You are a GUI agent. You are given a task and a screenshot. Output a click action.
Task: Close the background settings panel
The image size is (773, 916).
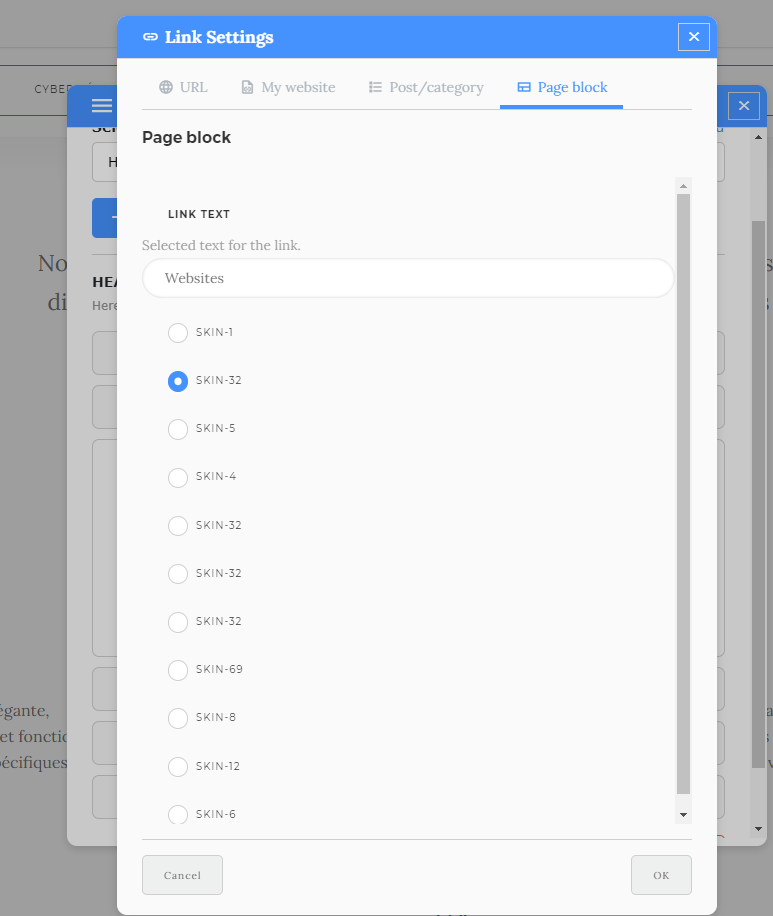coord(743,106)
